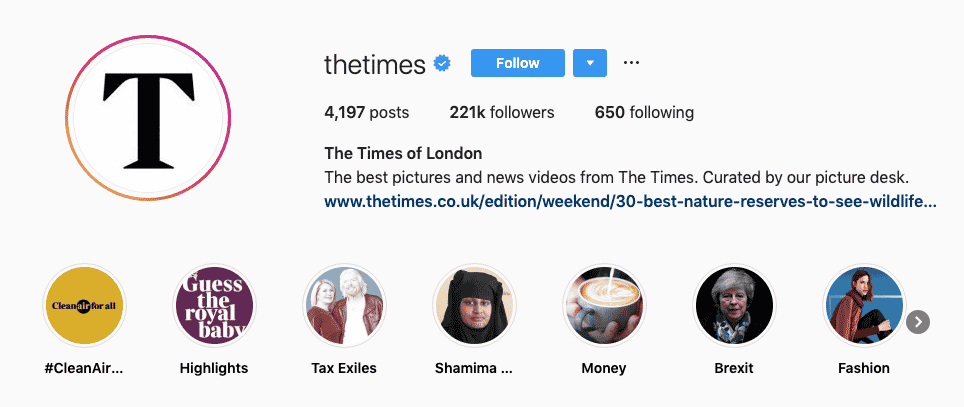The width and height of the screenshot is (964, 407).
Task: View the 221k followers list
Action: (x=502, y=113)
